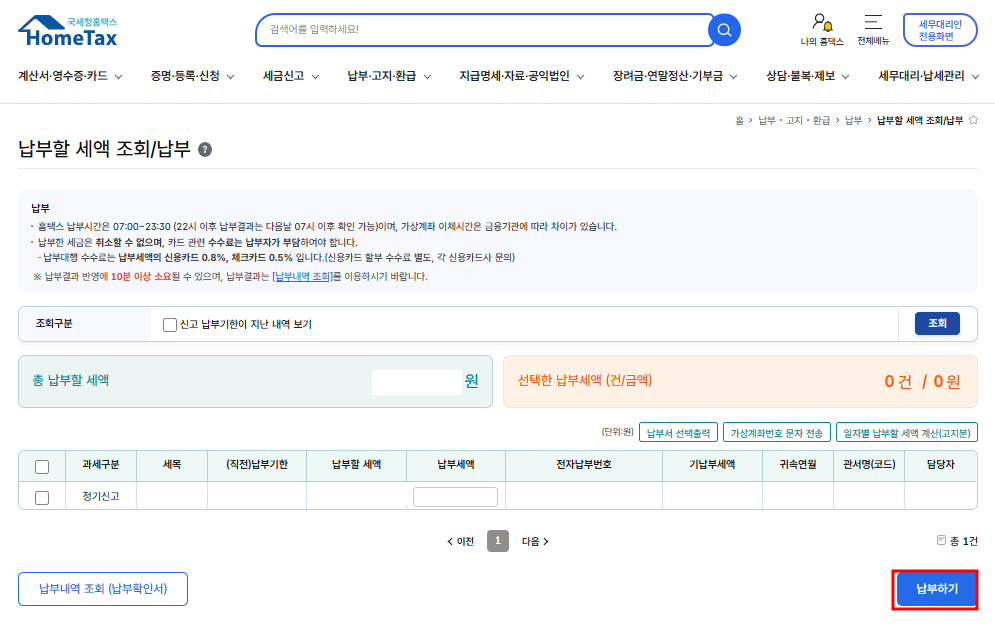995x625 pixels.
Task: Expand 계산서·영수증·카드 menu
Action: click(x=70, y=75)
